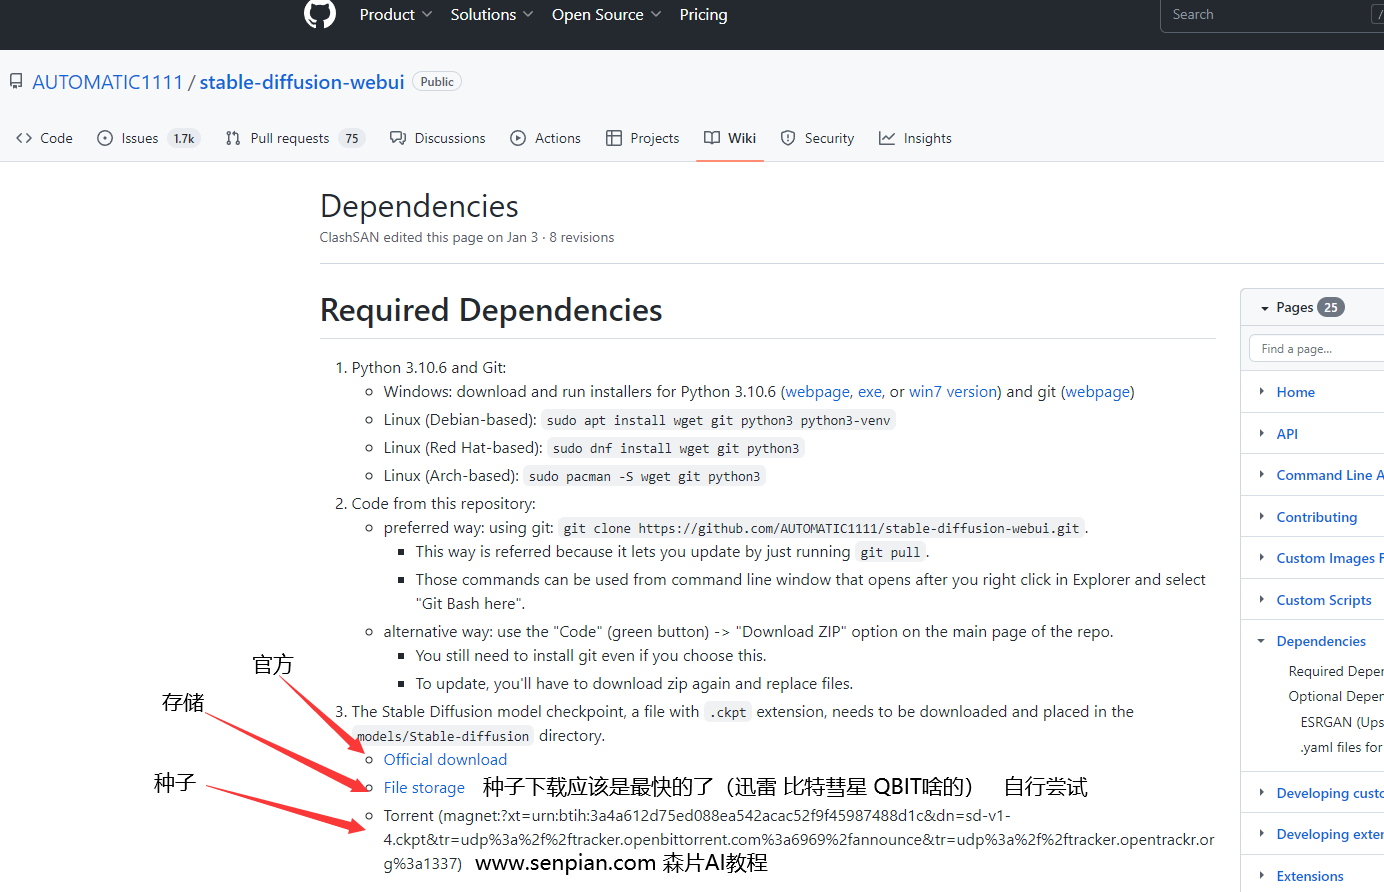Screen dimensions: 1384x892
Task: Go to Discussions tab
Action: (x=438, y=138)
